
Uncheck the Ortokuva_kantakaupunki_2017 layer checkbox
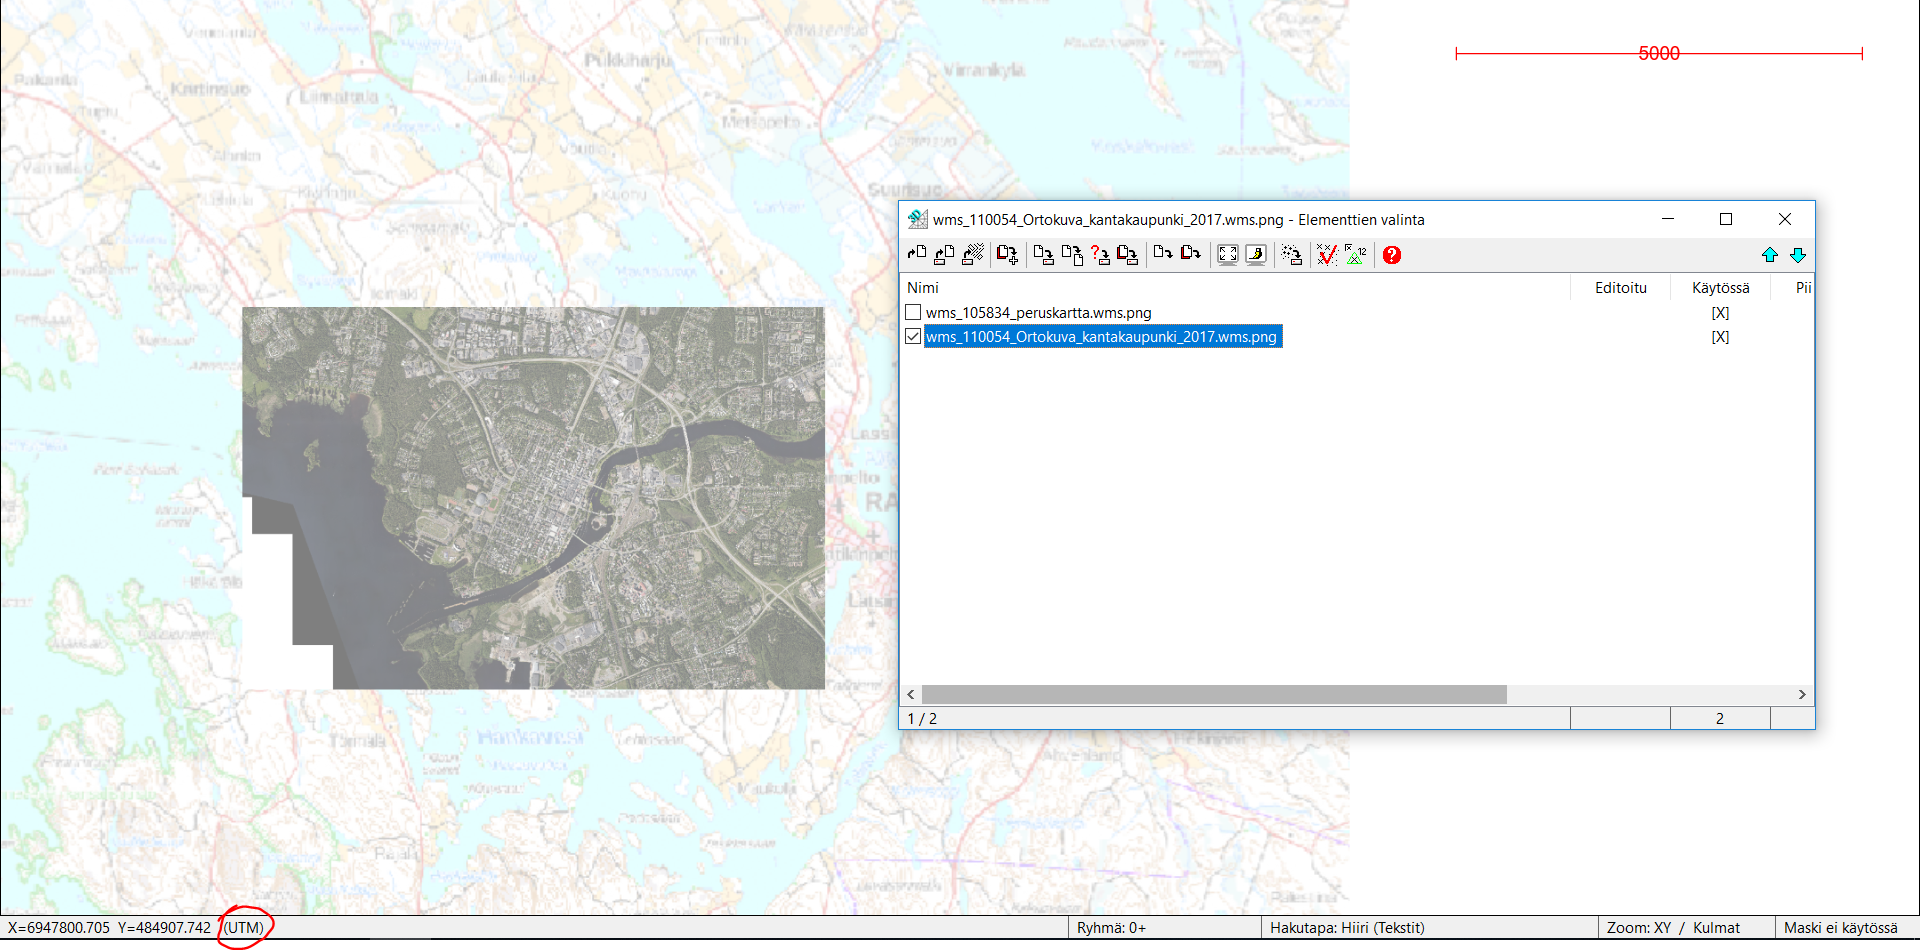point(913,337)
